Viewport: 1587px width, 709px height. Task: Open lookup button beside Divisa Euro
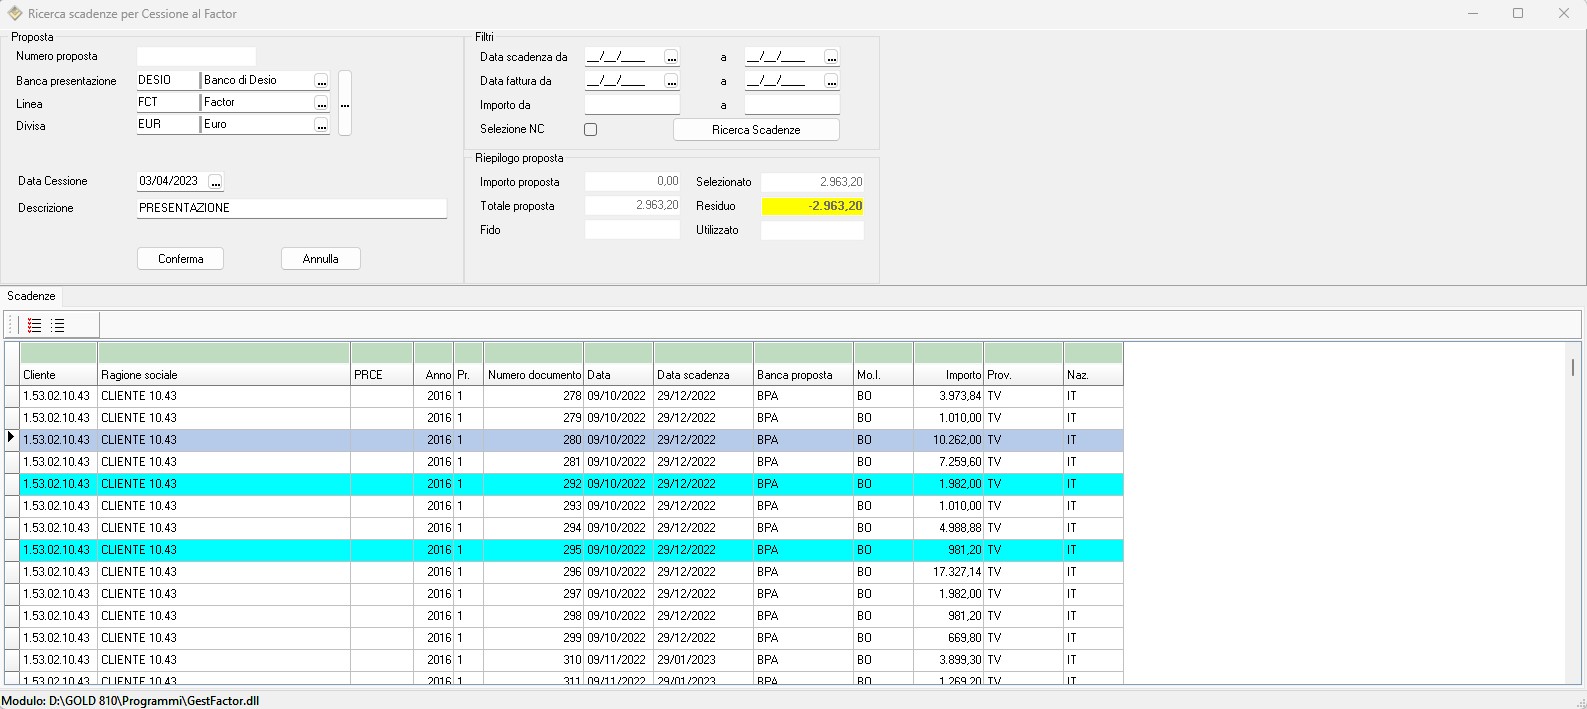click(321, 126)
